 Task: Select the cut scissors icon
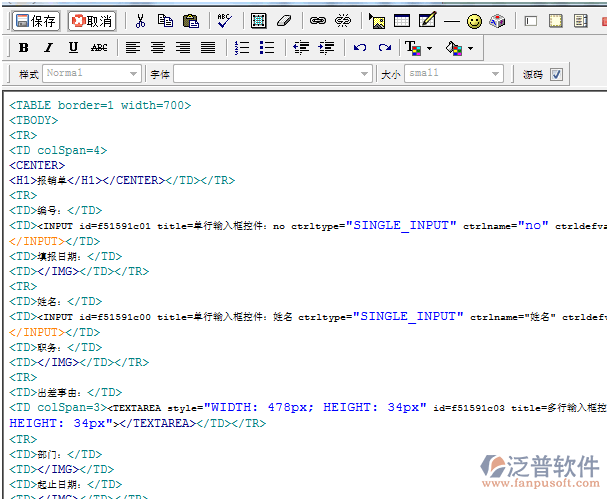[141, 21]
